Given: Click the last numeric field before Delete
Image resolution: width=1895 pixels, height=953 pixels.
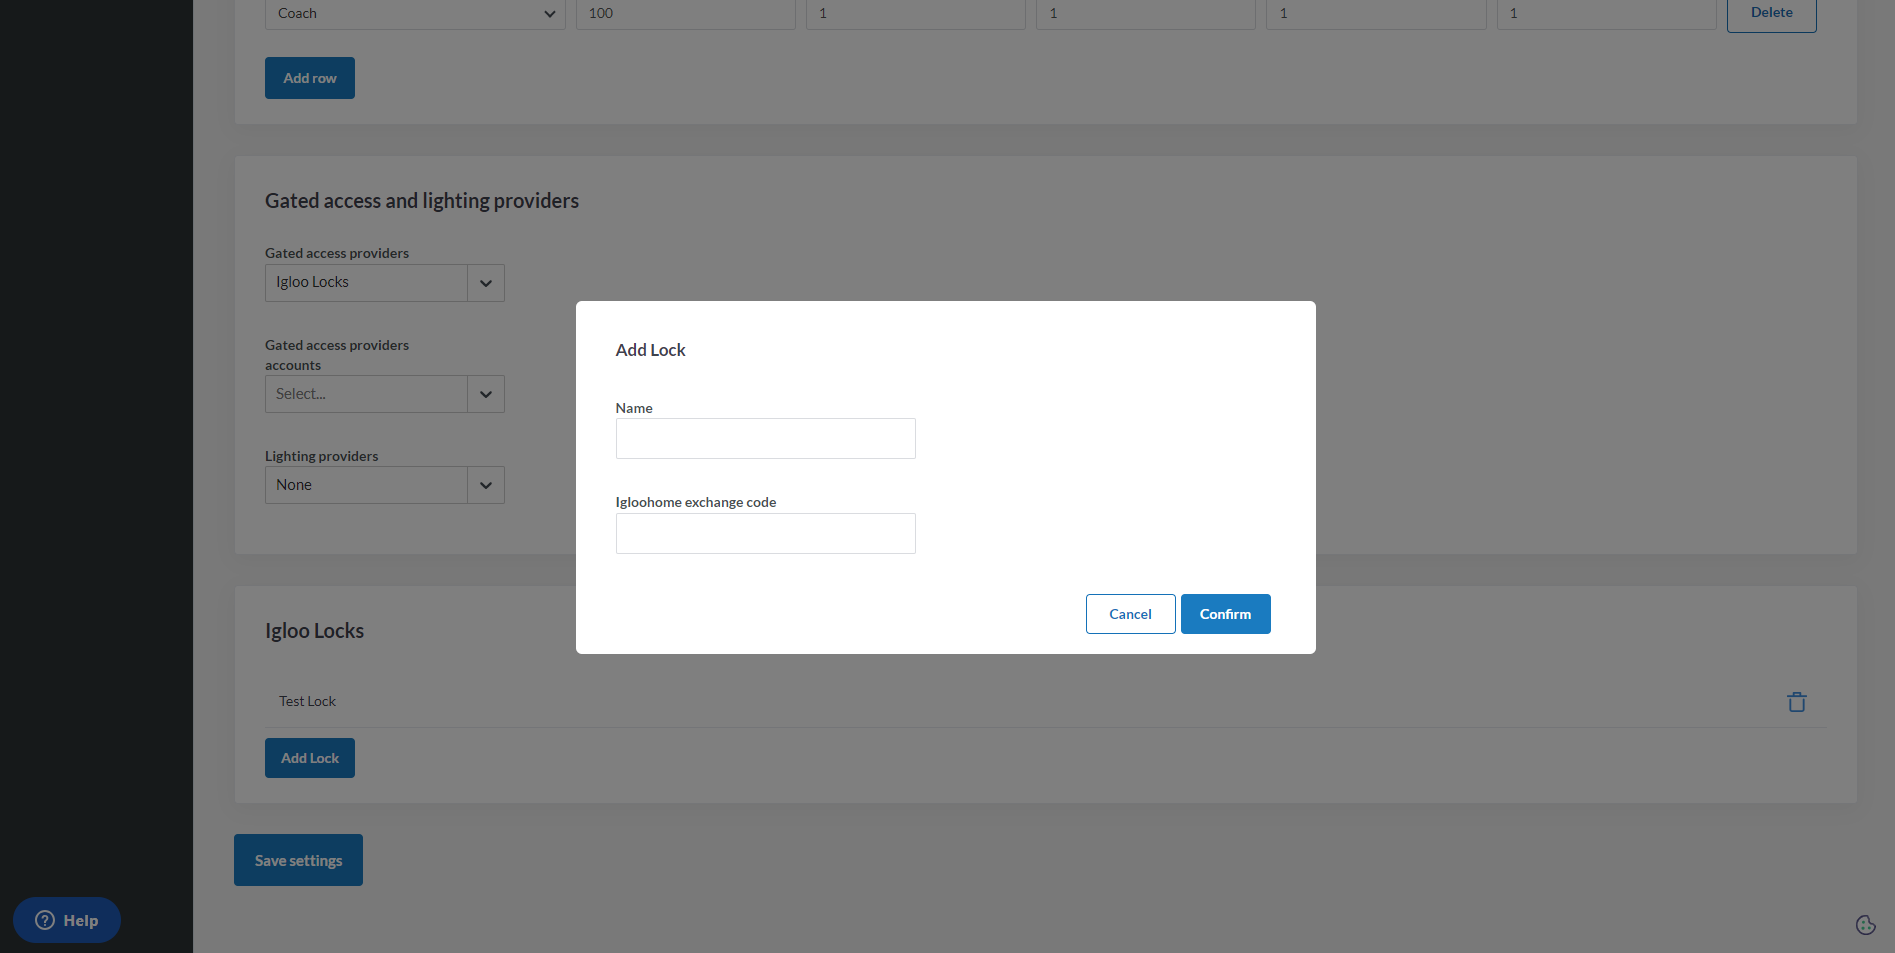Looking at the screenshot, I should [1605, 14].
